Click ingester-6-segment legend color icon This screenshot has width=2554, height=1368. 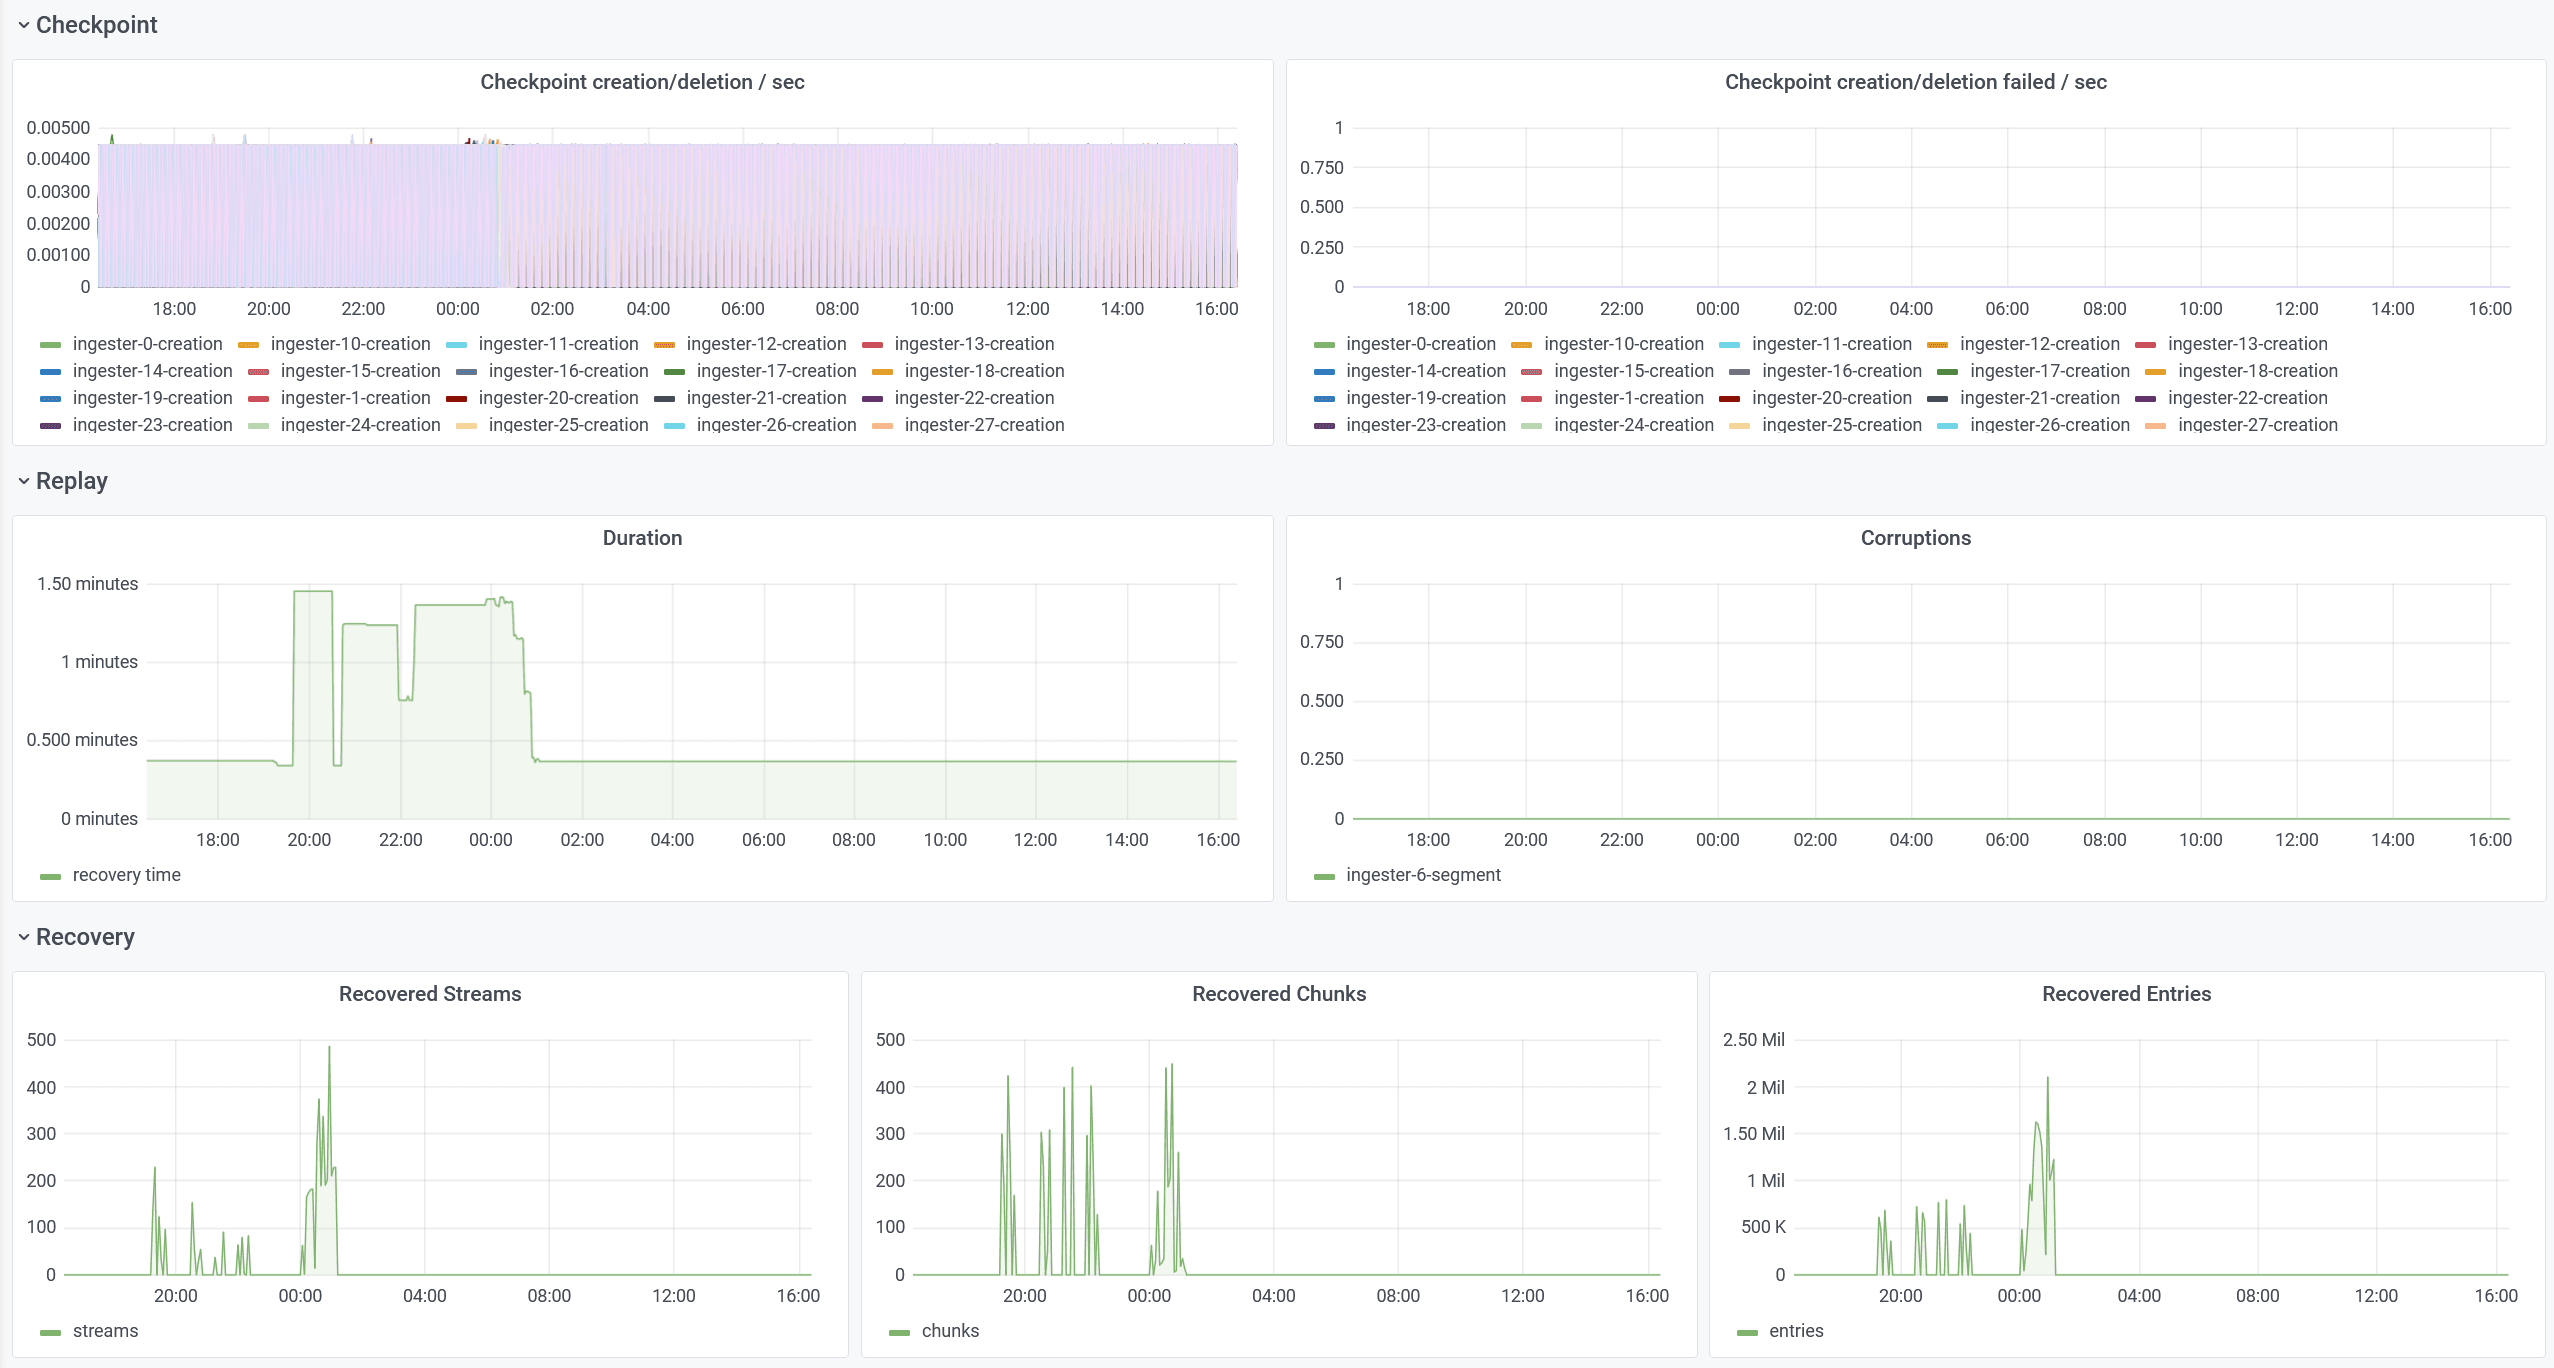coord(1324,876)
